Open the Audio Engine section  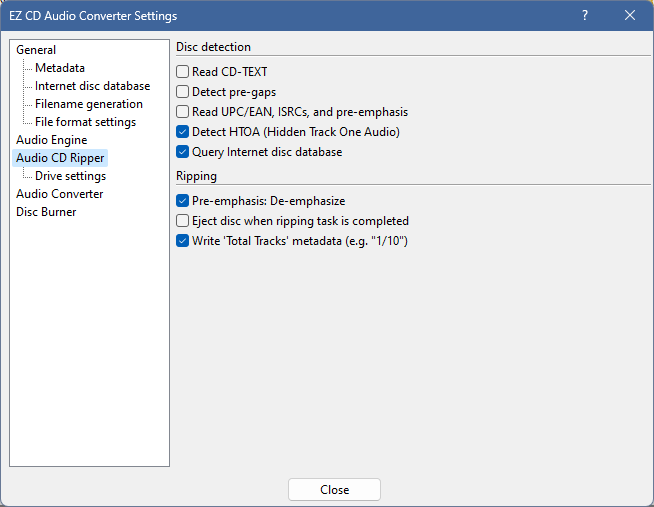[x=51, y=140]
